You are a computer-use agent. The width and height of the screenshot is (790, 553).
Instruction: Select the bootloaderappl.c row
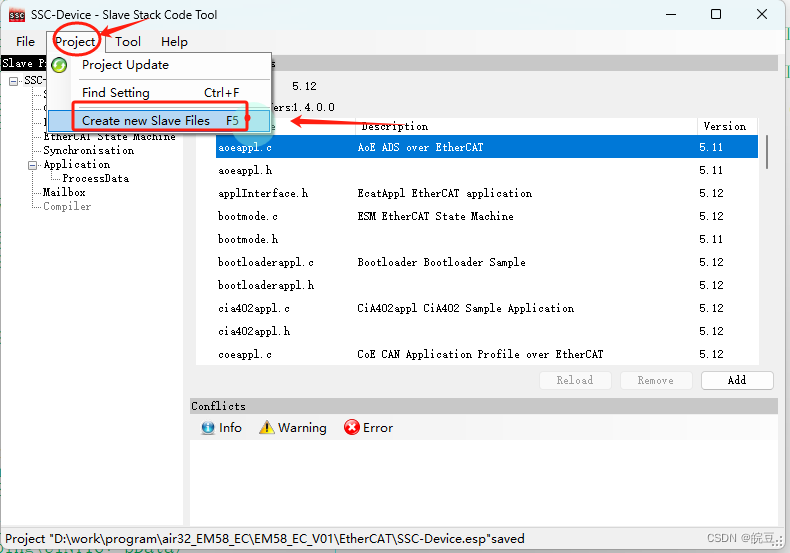tap(487, 262)
